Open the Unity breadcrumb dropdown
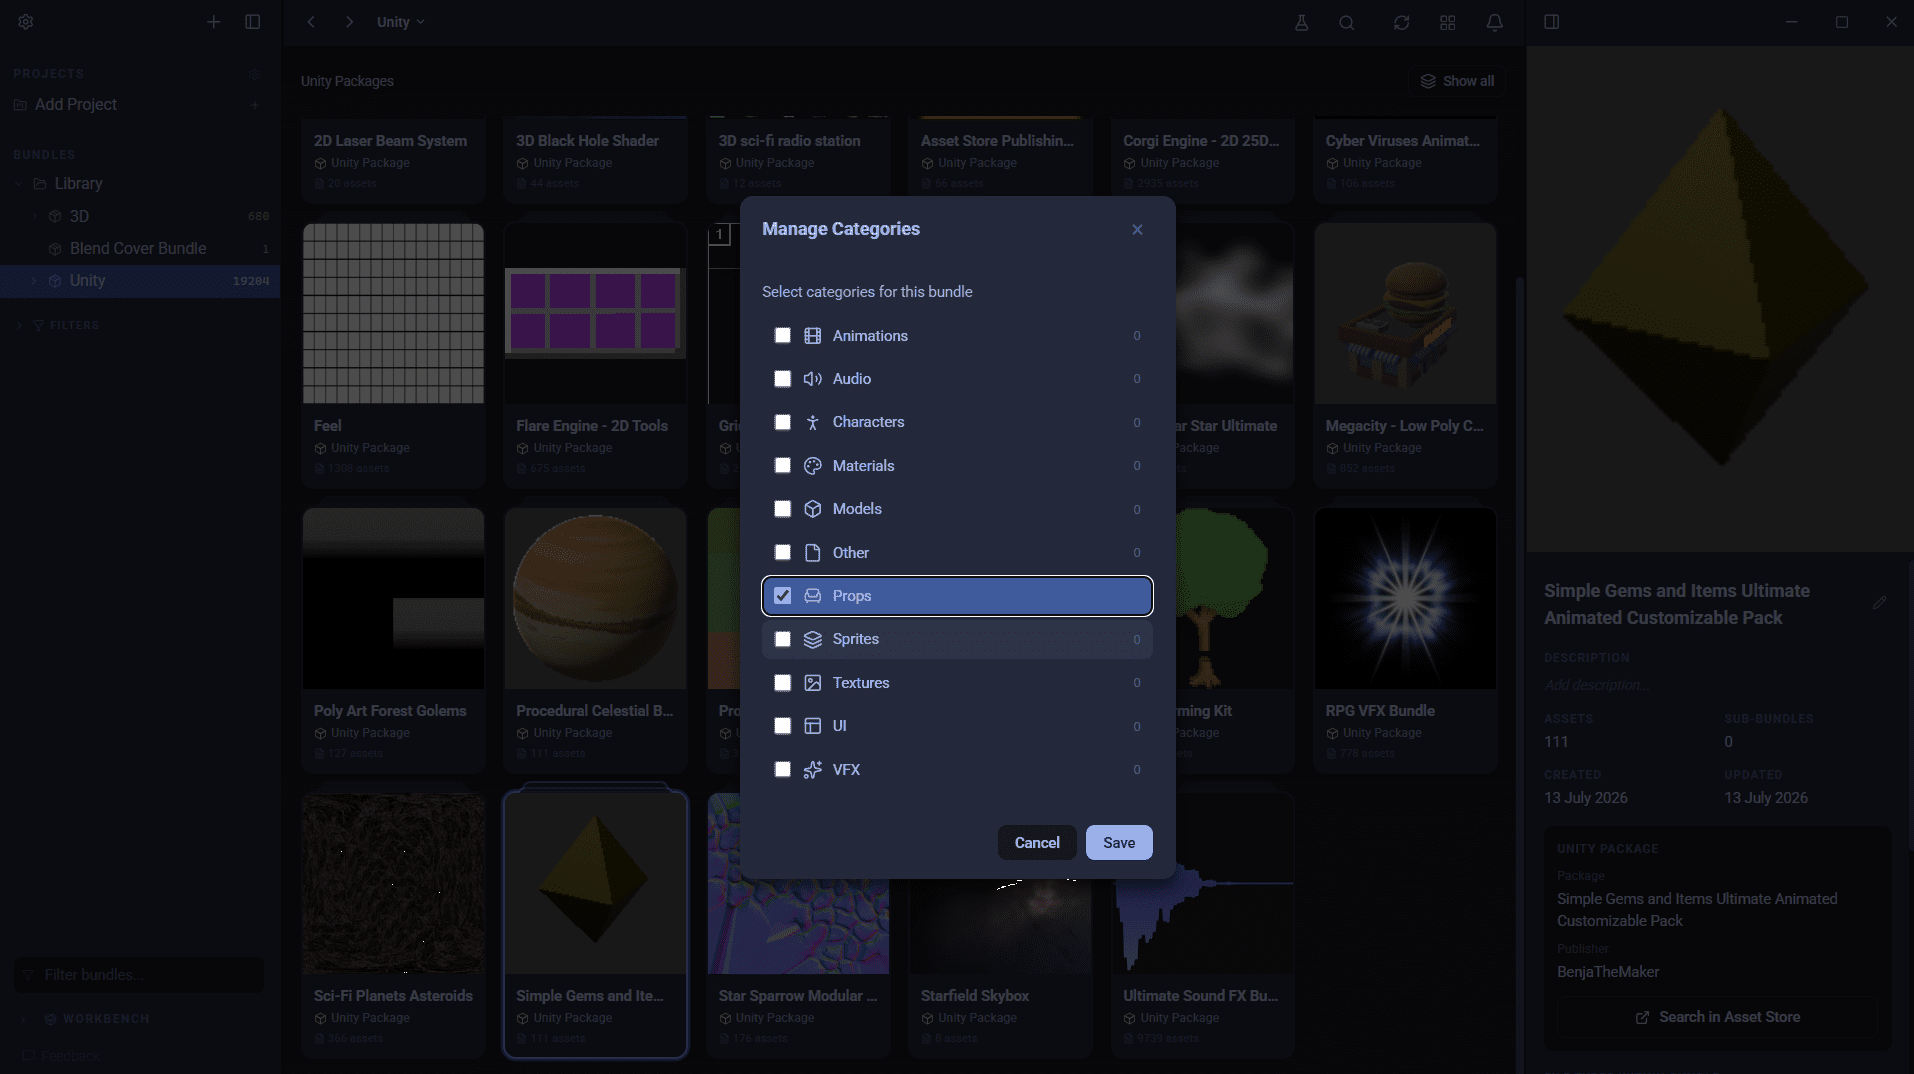The image size is (1914, 1074). 401,22
